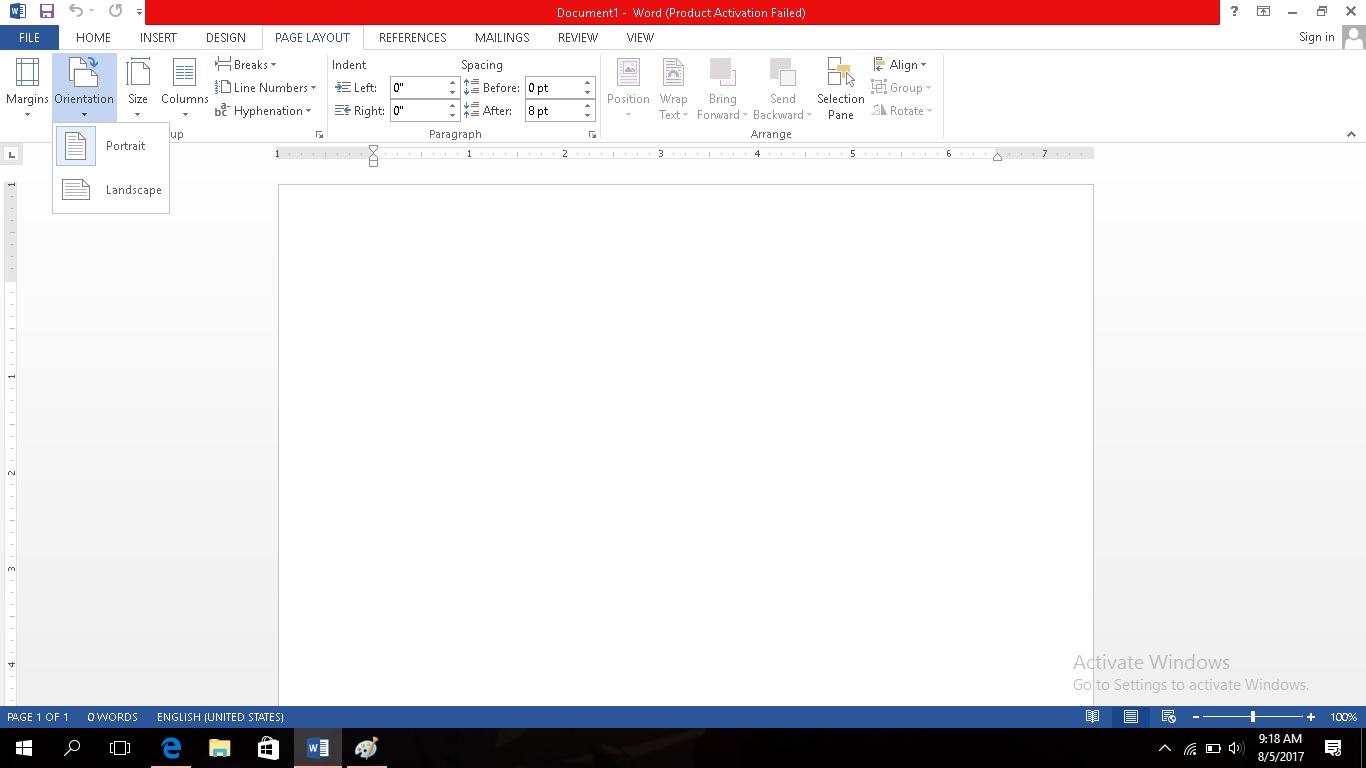Click the account avatar next to Sign in
The height and width of the screenshot is (768, 1366).
tap(1354, 38)
